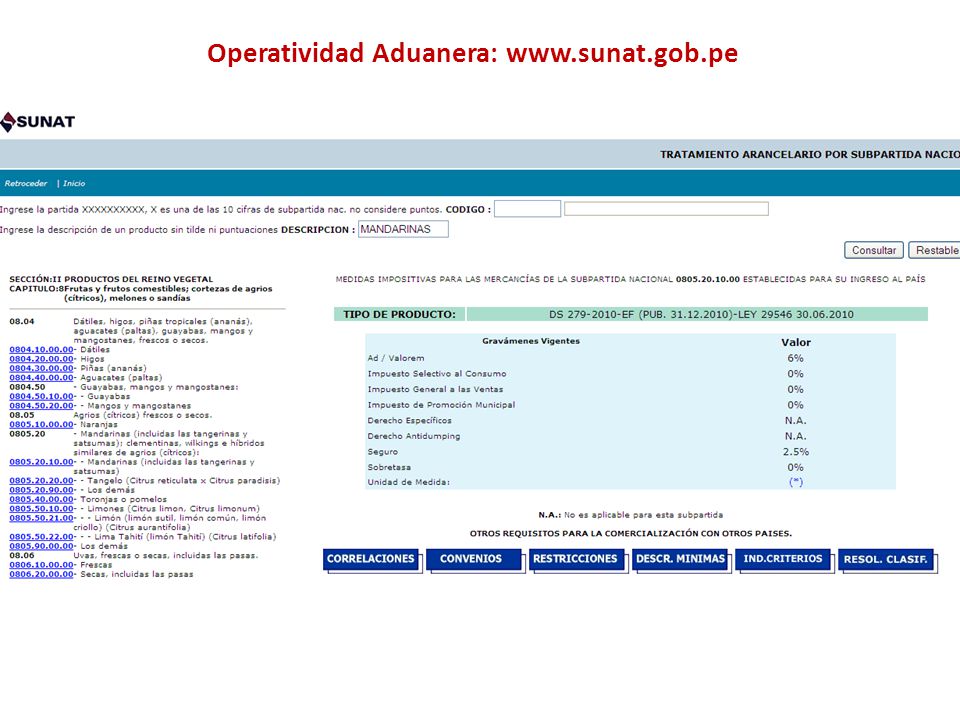Open subpartida 0804.50.20.00 Mangos y mangostanes

click(42, 405)
